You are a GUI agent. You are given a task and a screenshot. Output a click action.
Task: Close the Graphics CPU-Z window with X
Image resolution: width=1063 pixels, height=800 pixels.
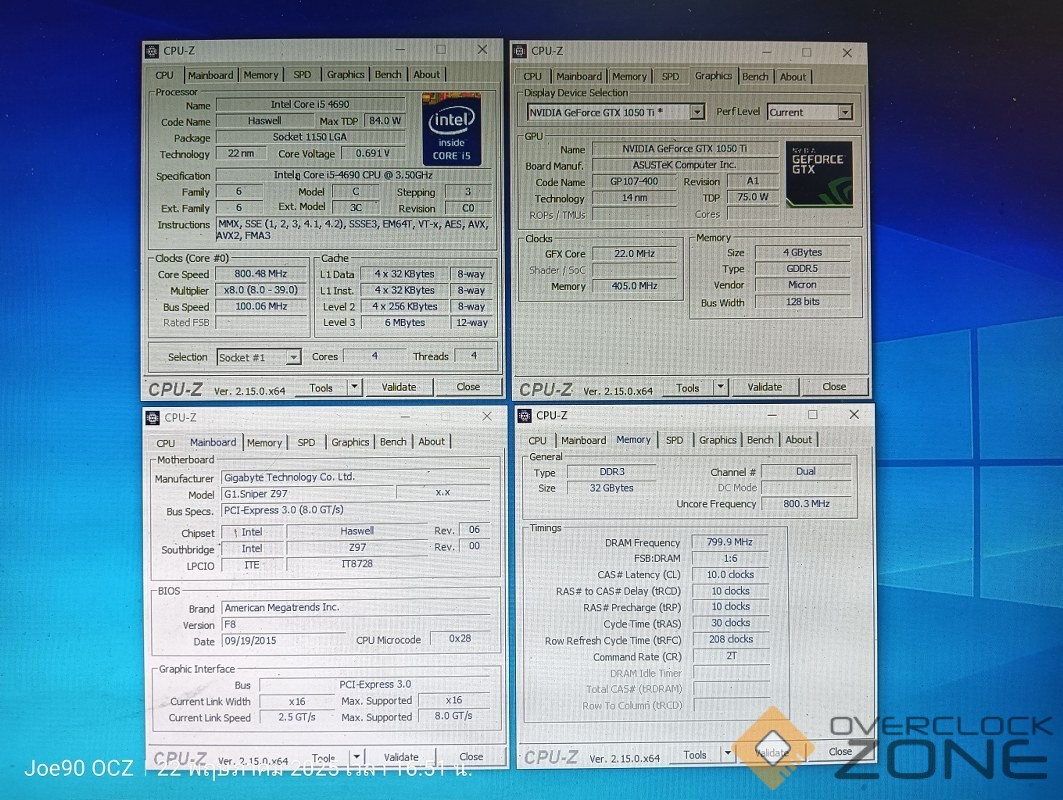point(847,52)
